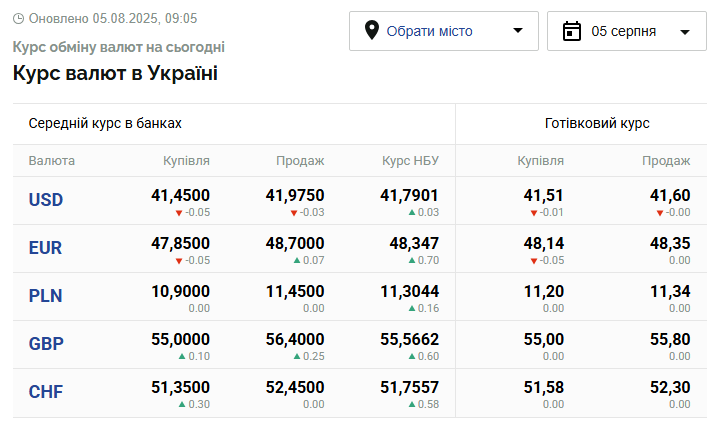Click CHF cash sell rate 52,30

tap(670, 388)
